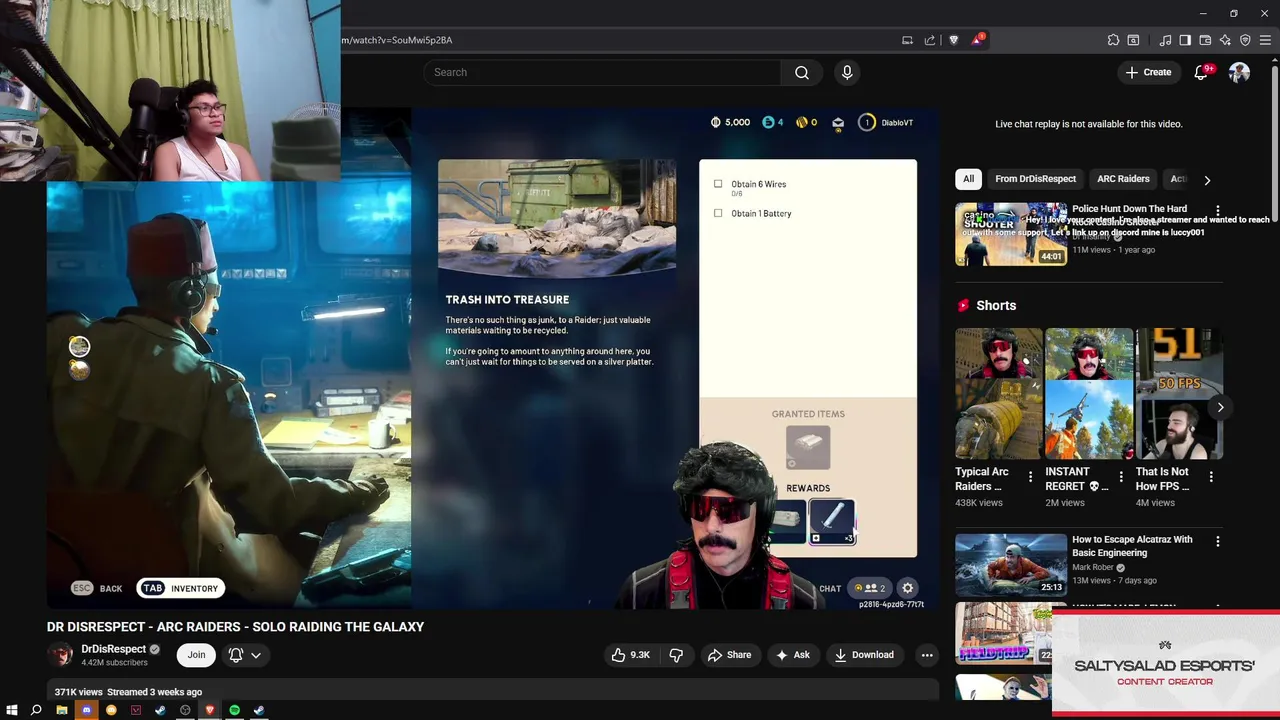Check the Obtain 1 Battery checkbox
Viewport: 1280px width, 720px height.
pyautogui.click(x=718, y=213)
